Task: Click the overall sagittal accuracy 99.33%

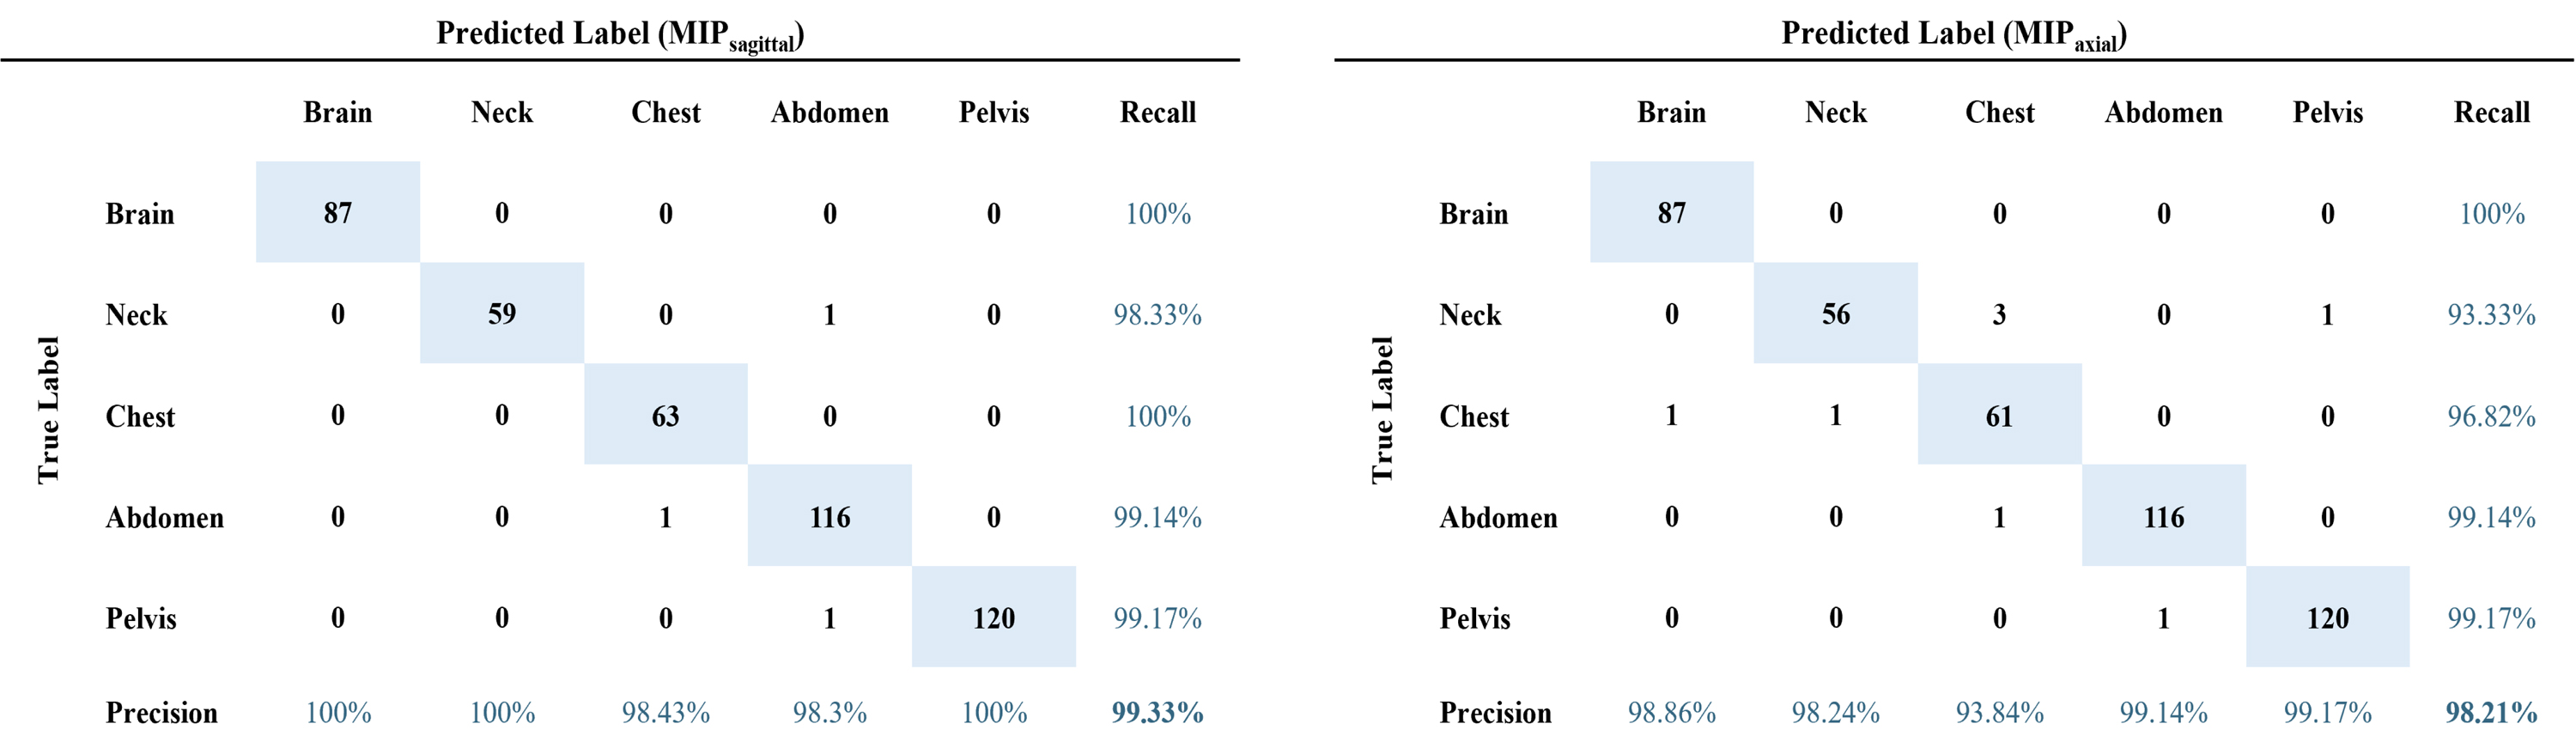Action: click(x=1158, y=713)
